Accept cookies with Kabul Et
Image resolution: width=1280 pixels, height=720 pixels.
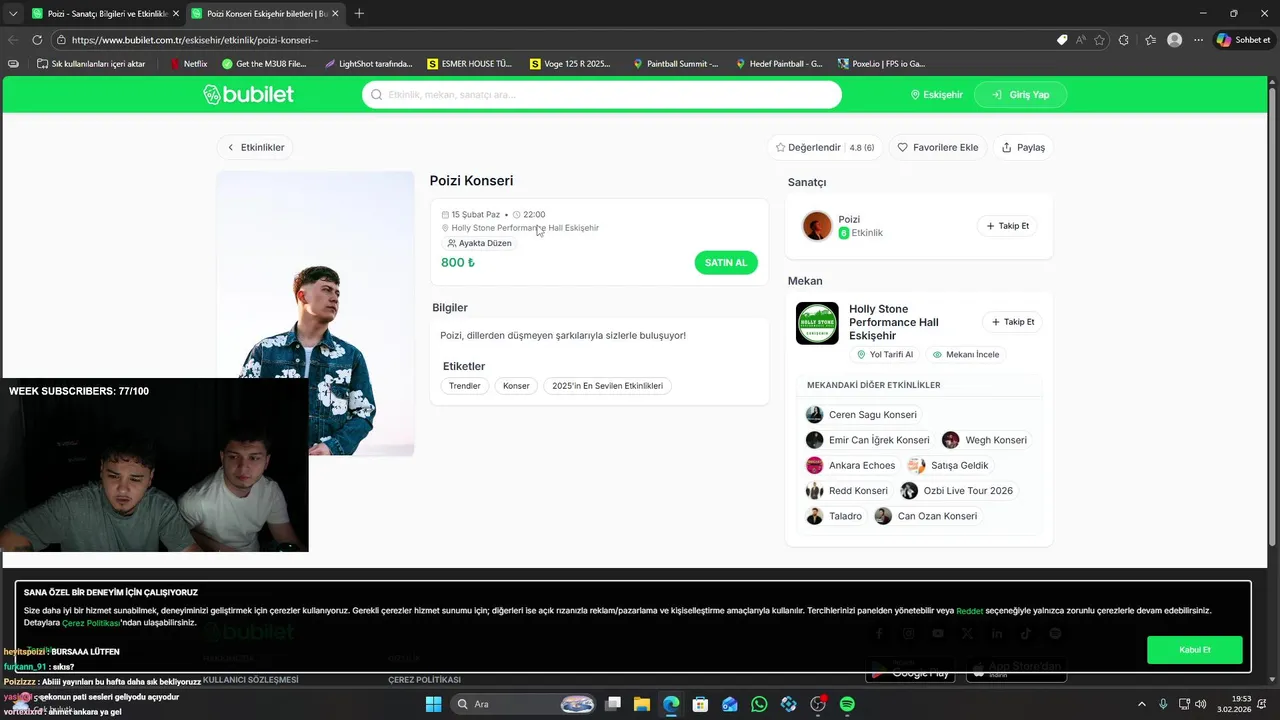pos(1195,650)
